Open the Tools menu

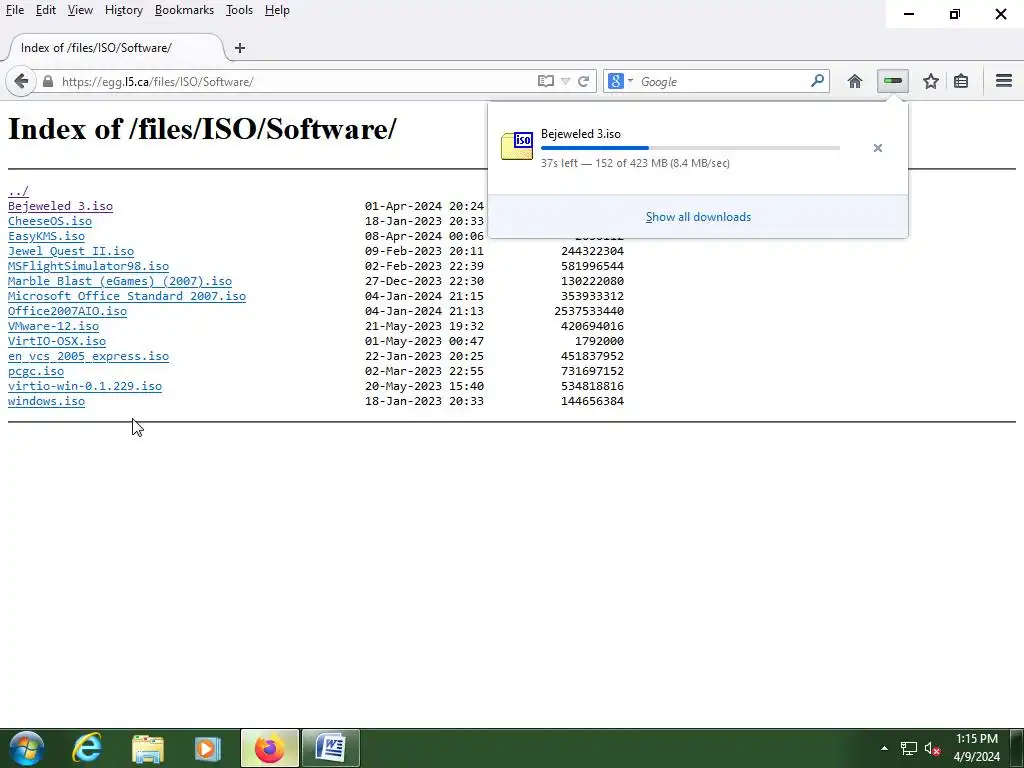[239, 10]
